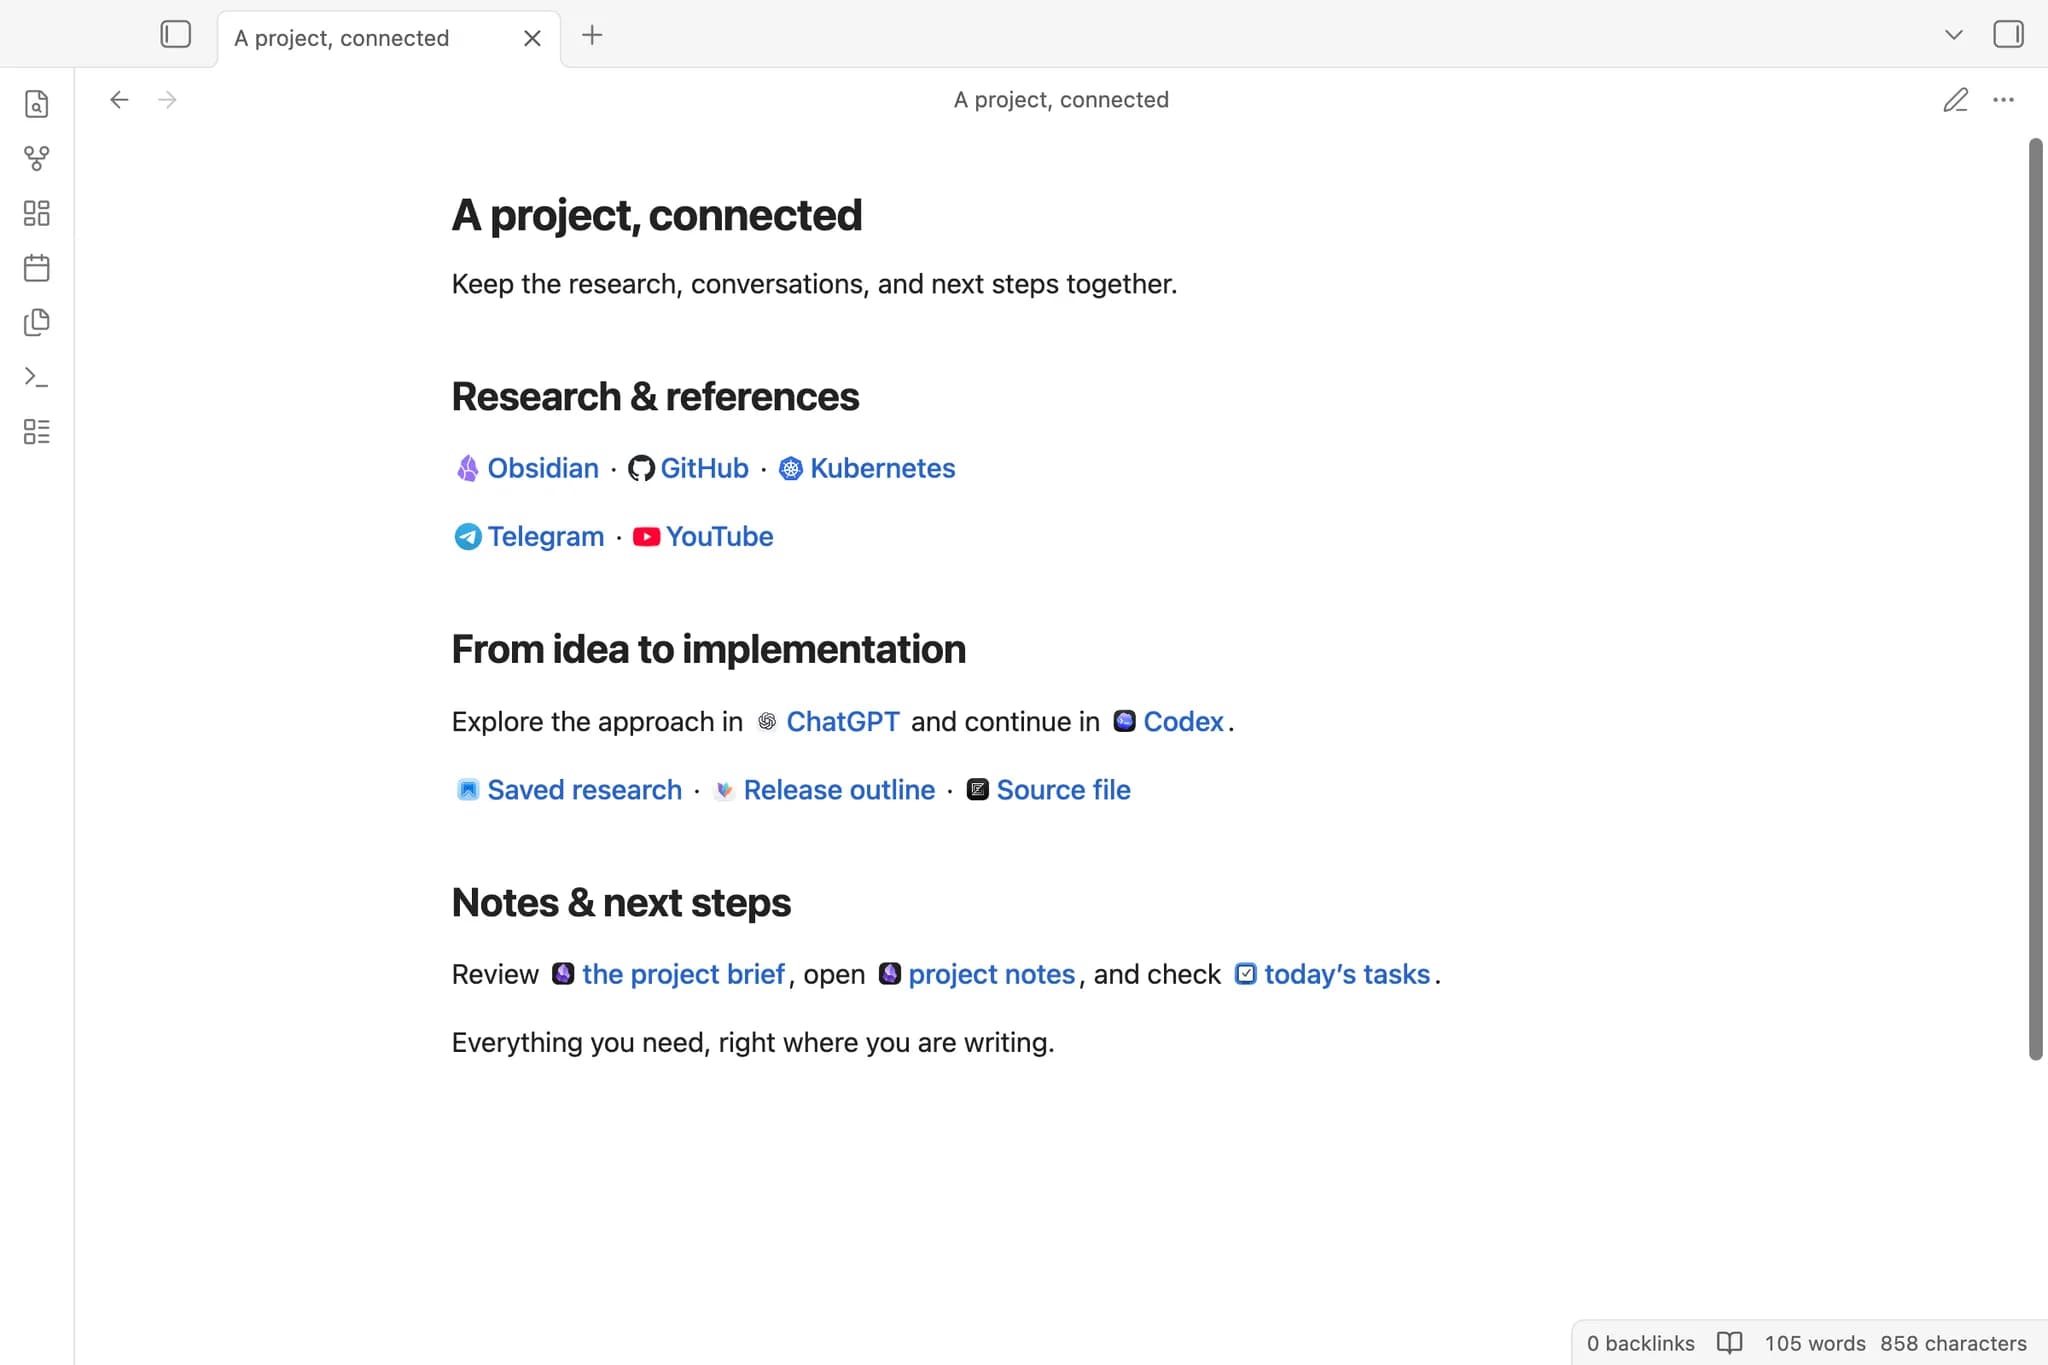Screen dimensions: 2048x1365
Task: Click the Telegram paper-plane favicon
Action: pyautogui.click(x=467, y=537)
